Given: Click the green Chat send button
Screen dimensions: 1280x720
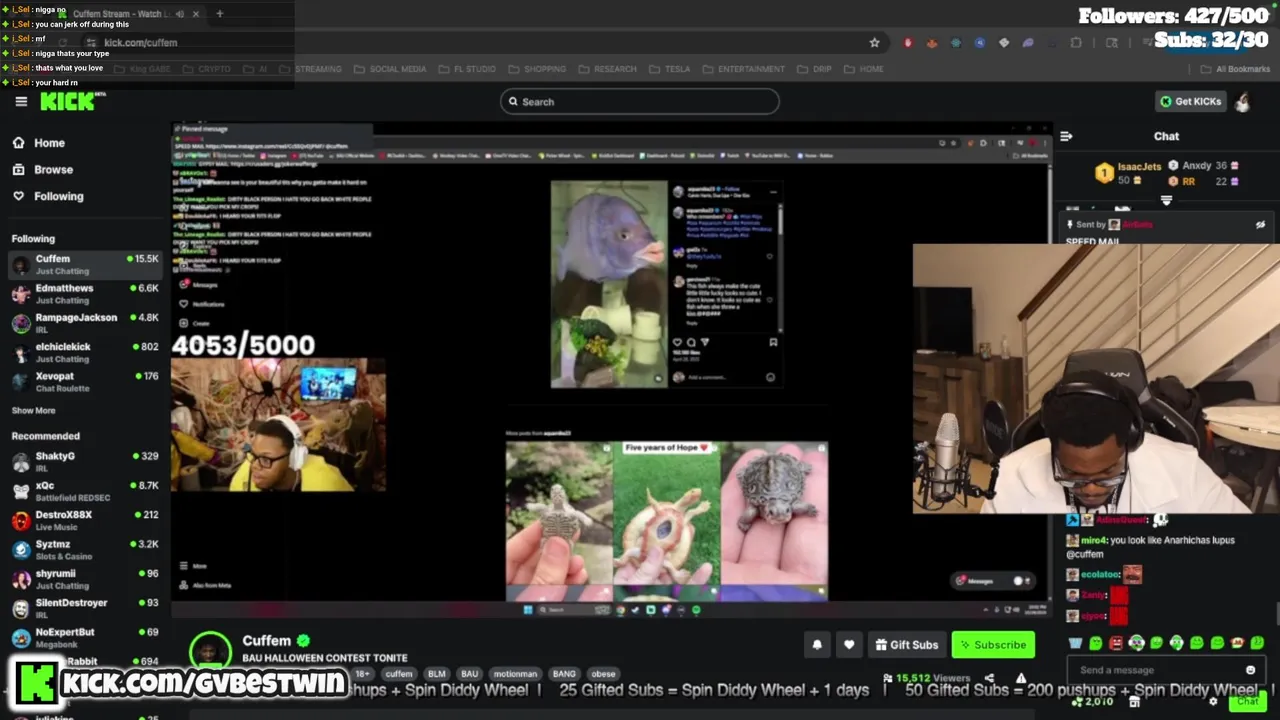Looking at the screenshot, I should tap(1247, 702).
